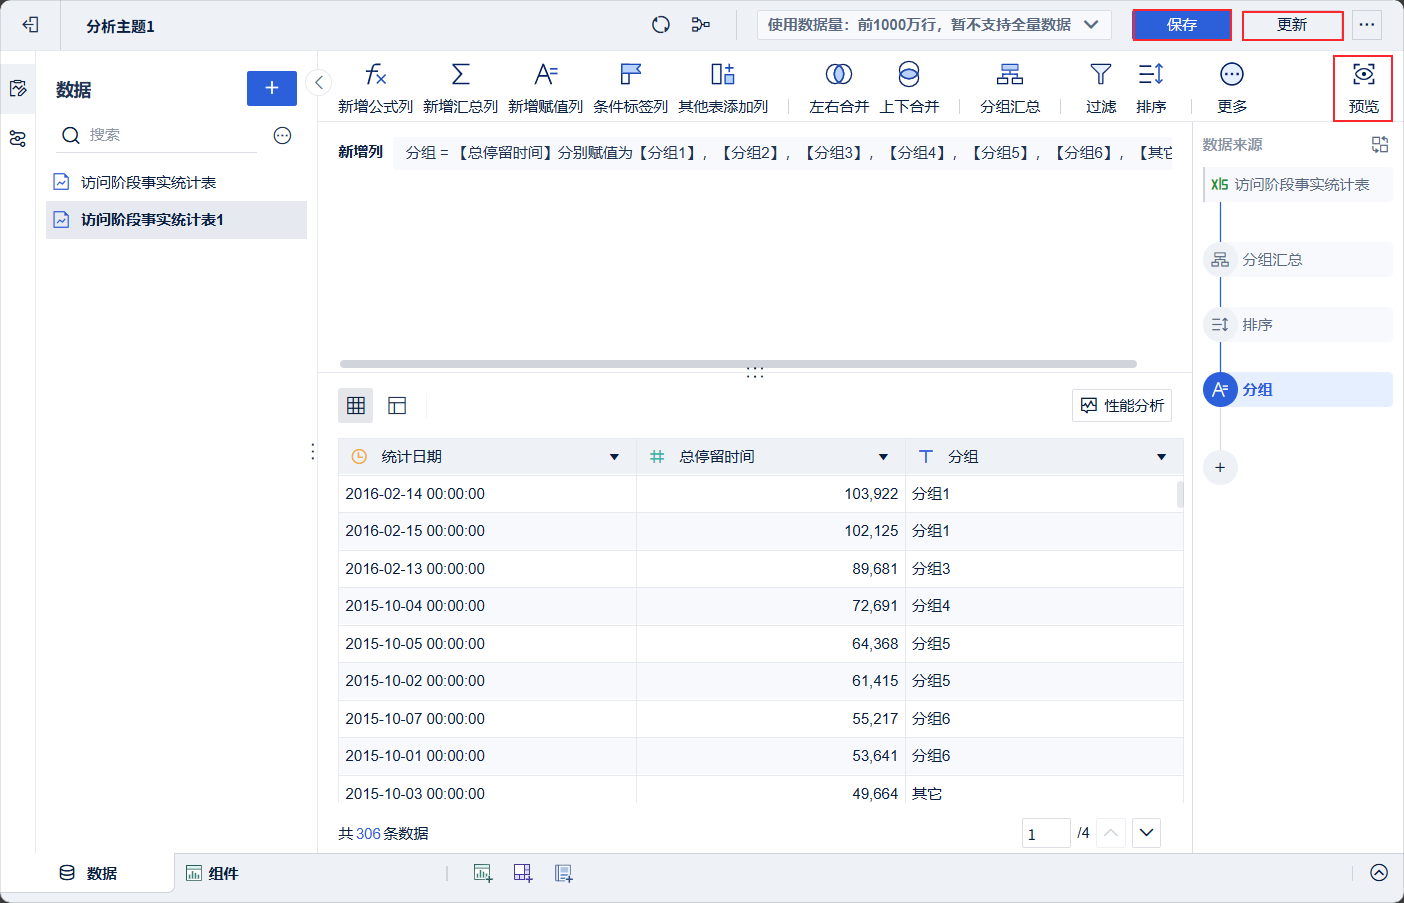1404x903 pixels.
Task: Click the 搜索 search input field
Action: (170, 135)
